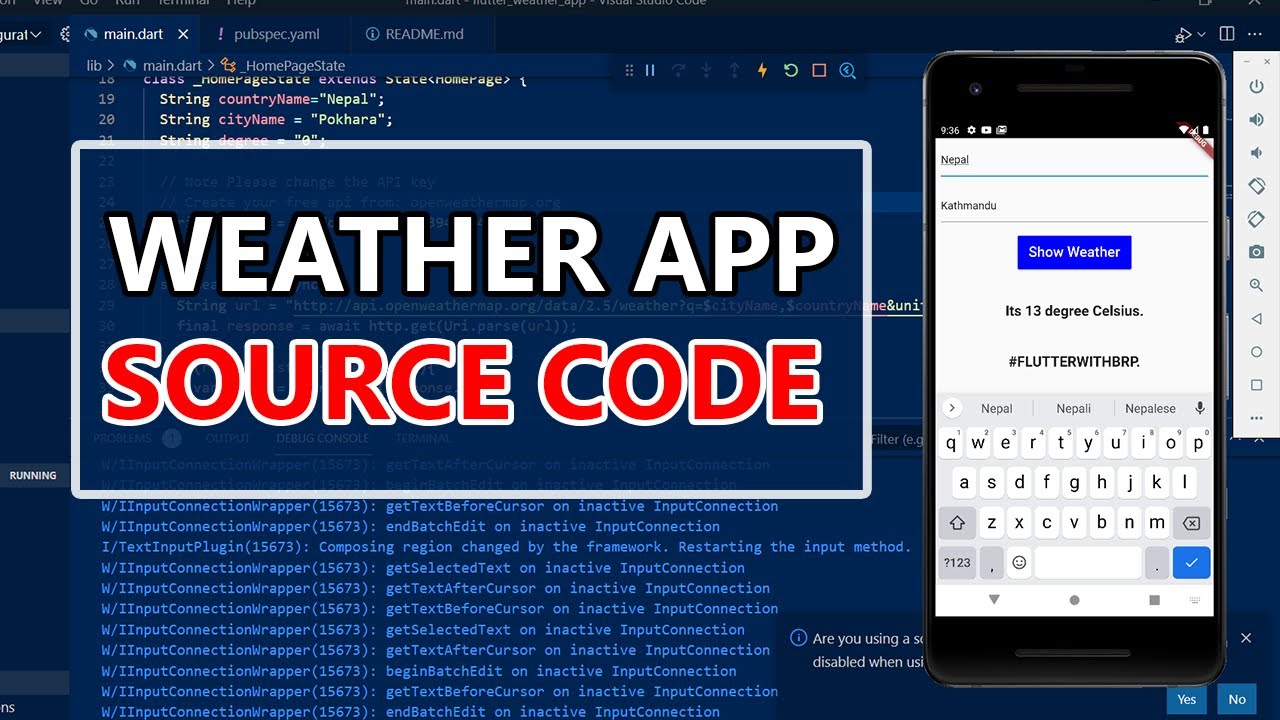The width and height of the screenshot is (1280, 720).
Task: Split the editor to the right
Action: (1227, 34)
